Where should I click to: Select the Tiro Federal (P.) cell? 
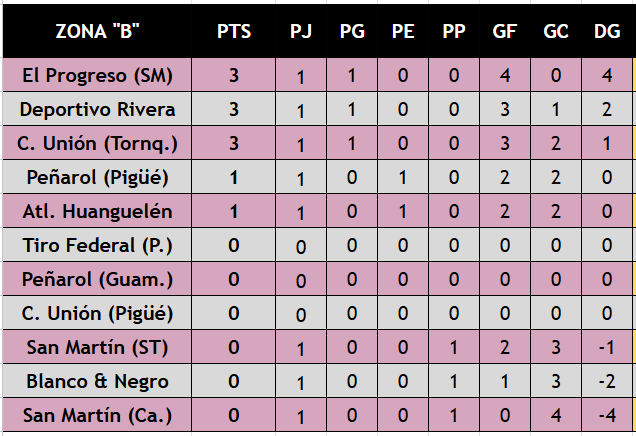[x=97, y=245]
